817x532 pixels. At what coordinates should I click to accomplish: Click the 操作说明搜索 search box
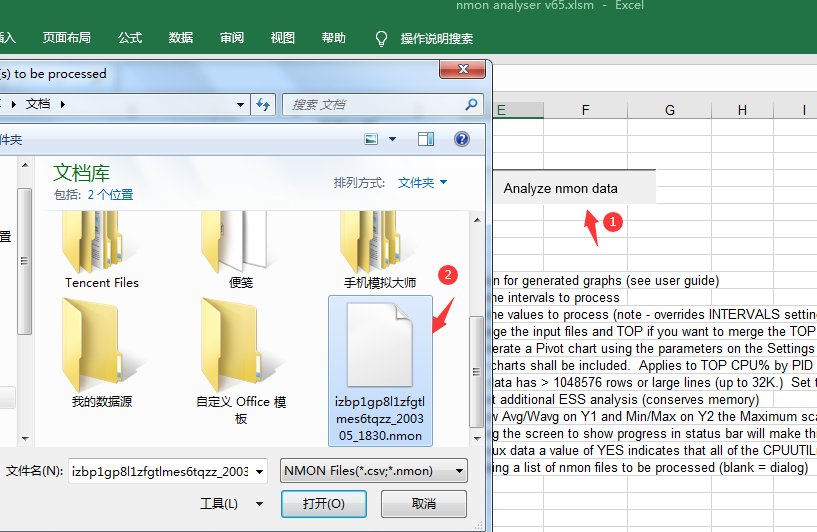pyautogui.click(x=437, y=39)
